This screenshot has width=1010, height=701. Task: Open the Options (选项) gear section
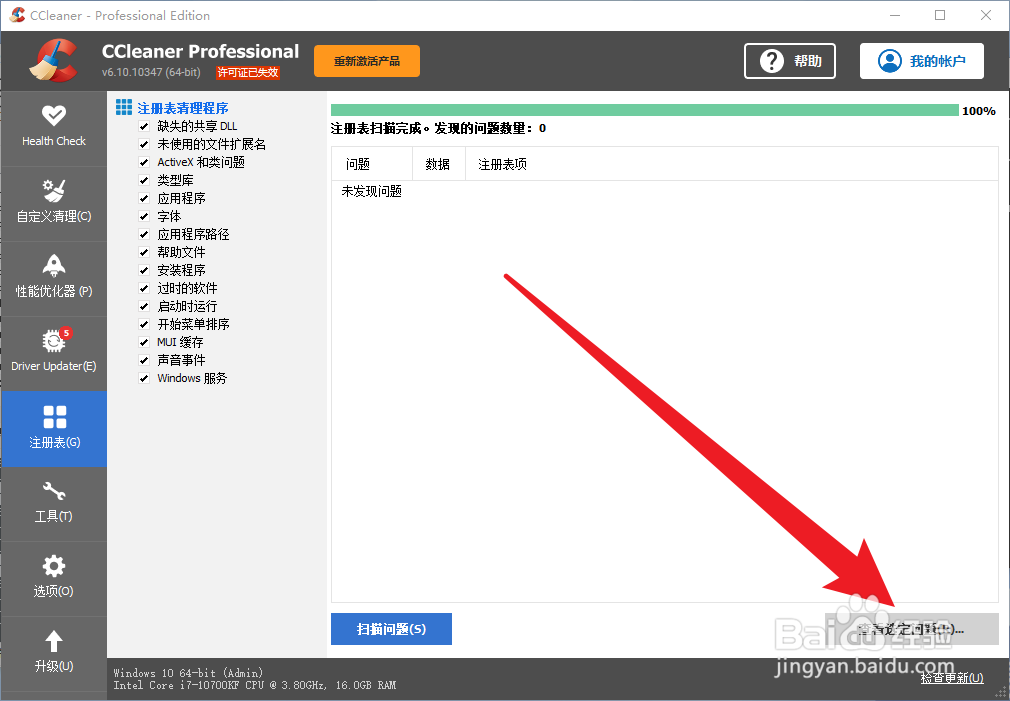(53, 578)
